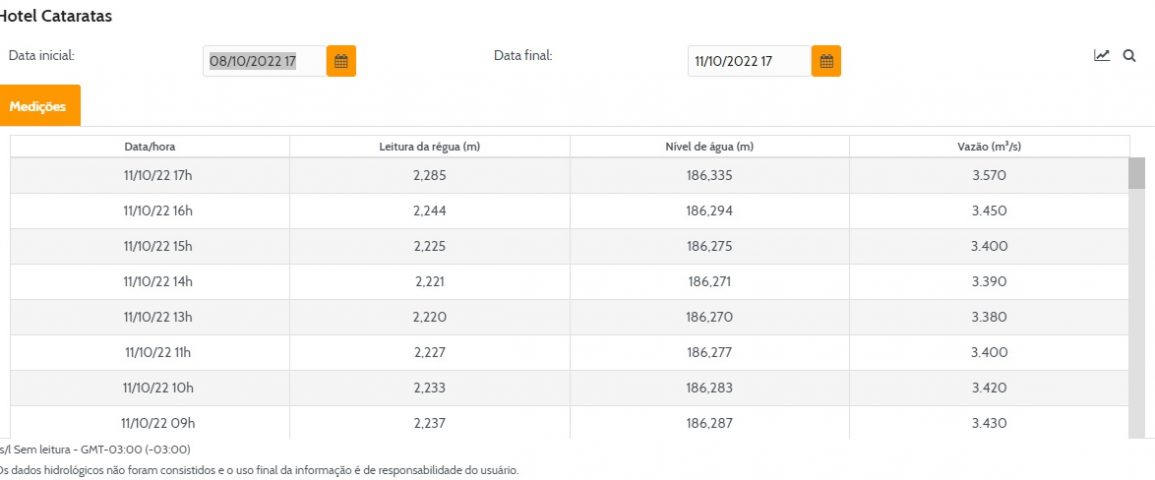Click the Vazão column header
Image resolution: width=1155 pixels, height=480 pixels.
click(x=989, y=147)
